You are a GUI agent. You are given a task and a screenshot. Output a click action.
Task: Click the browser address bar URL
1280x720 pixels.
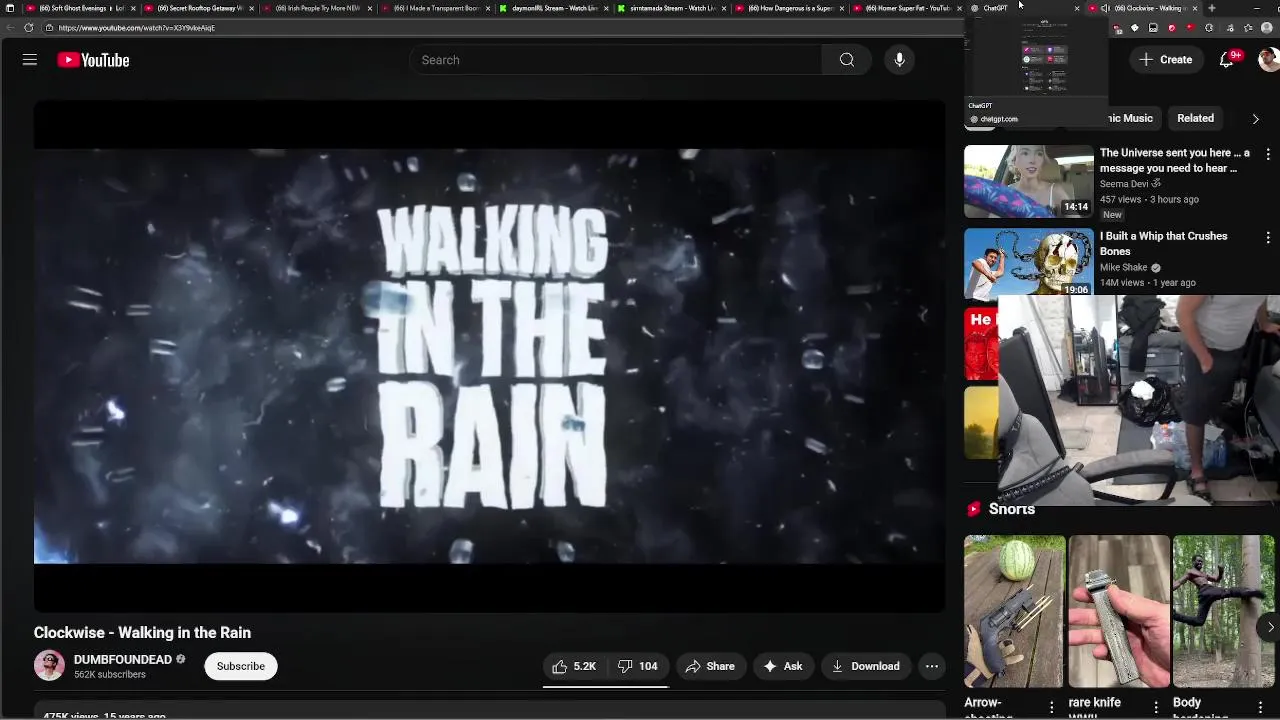point(137,28)
